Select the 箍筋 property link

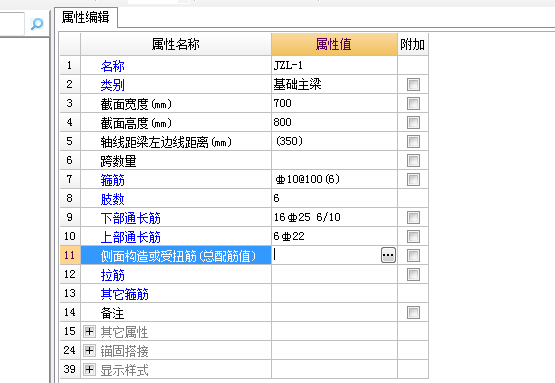coord(113,180)
